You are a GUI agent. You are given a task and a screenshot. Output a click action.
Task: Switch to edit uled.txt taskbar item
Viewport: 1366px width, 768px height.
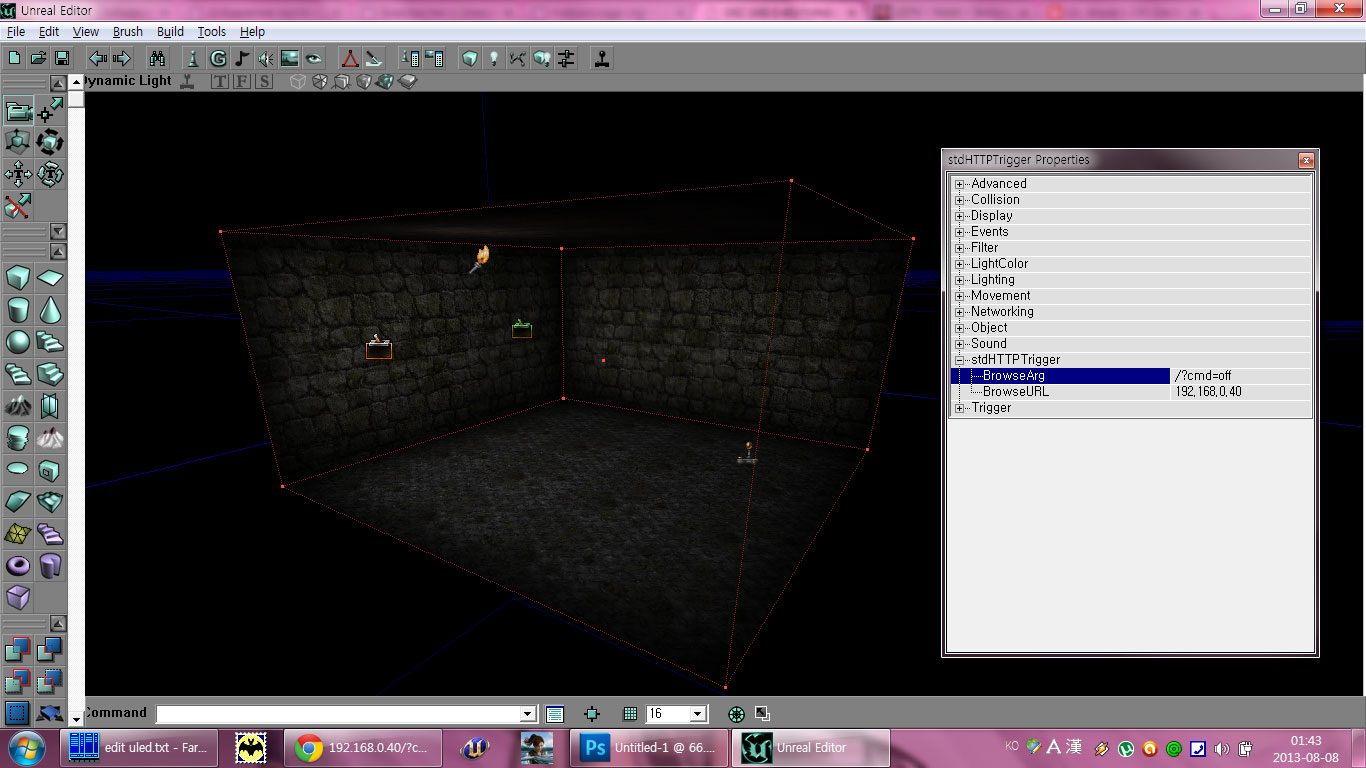point(139,747)
